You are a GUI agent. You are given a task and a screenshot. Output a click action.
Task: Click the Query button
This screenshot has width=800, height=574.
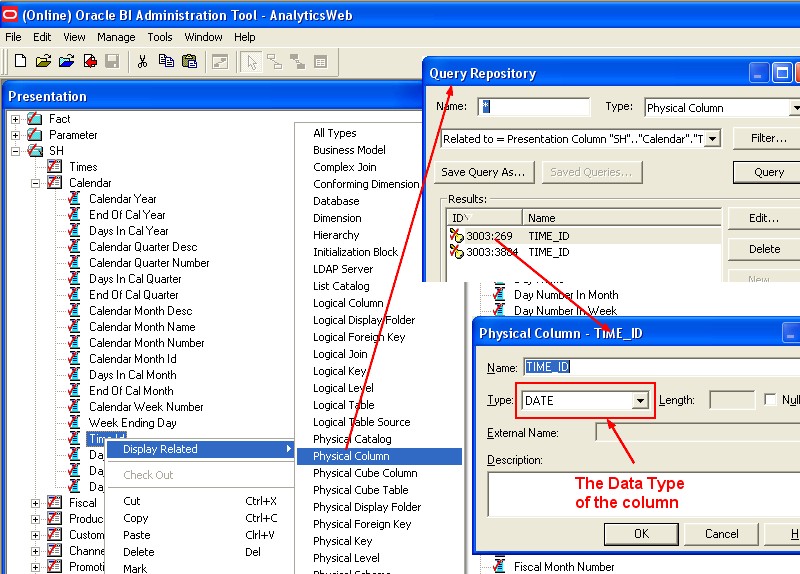[x=768, y=172]
